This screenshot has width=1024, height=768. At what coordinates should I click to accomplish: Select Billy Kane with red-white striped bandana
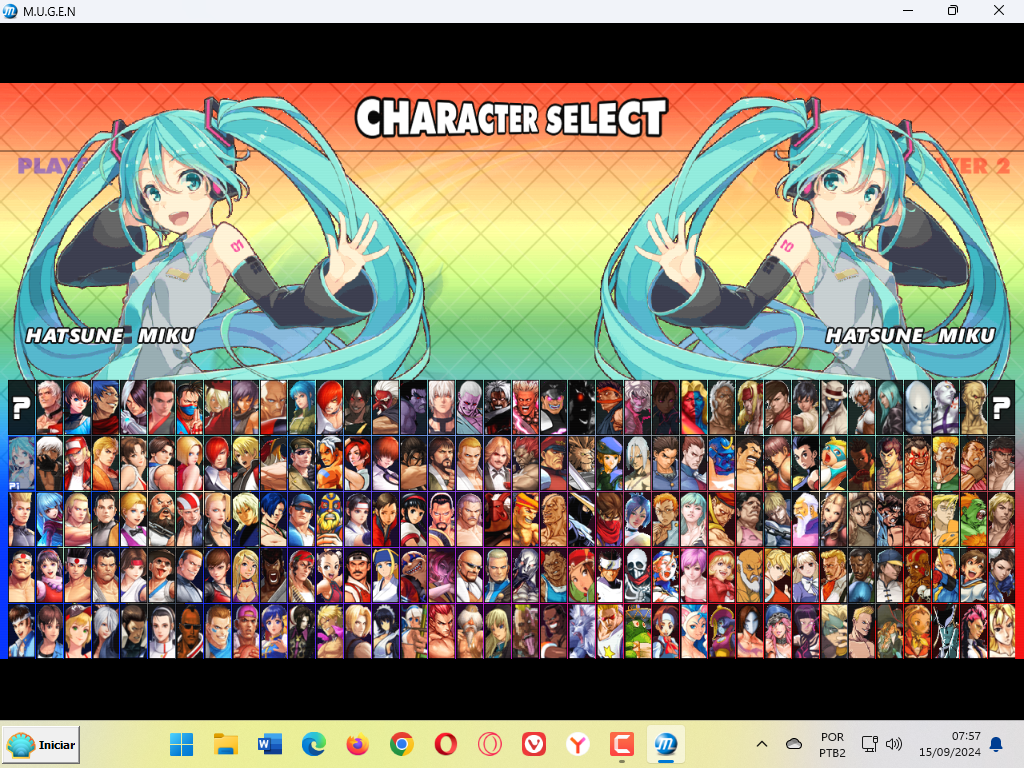(189, 520)
